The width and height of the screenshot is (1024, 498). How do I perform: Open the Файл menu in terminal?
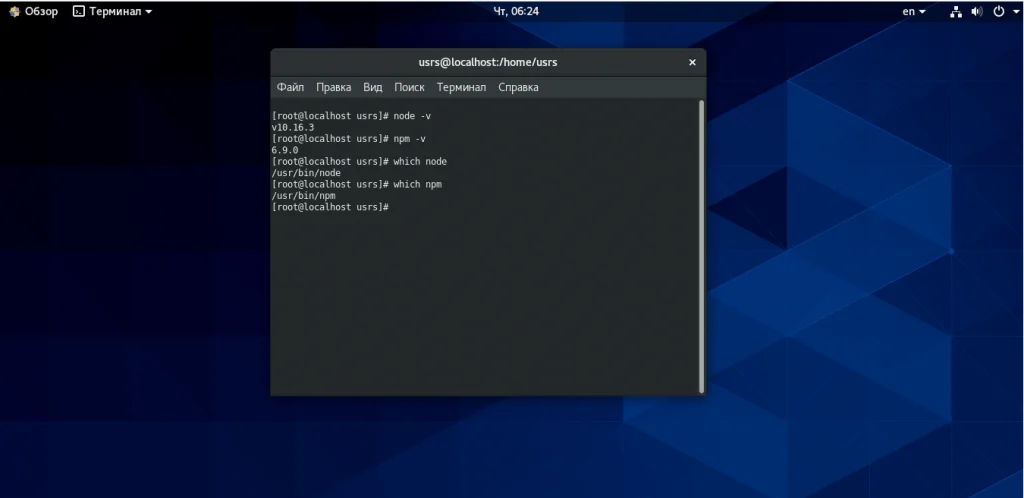pos(290,87)
